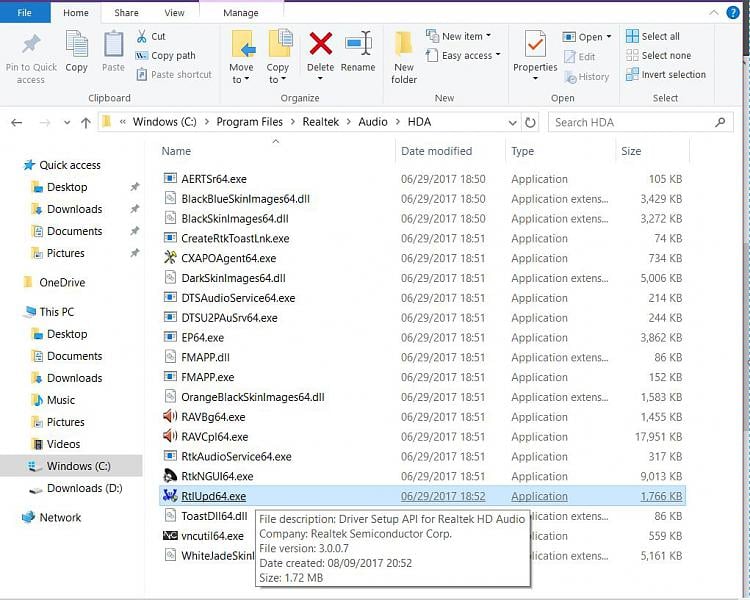750x600 pixels.
Task: Select the RtkNGUI64.exe file
Action: click(x=209, y=476)
